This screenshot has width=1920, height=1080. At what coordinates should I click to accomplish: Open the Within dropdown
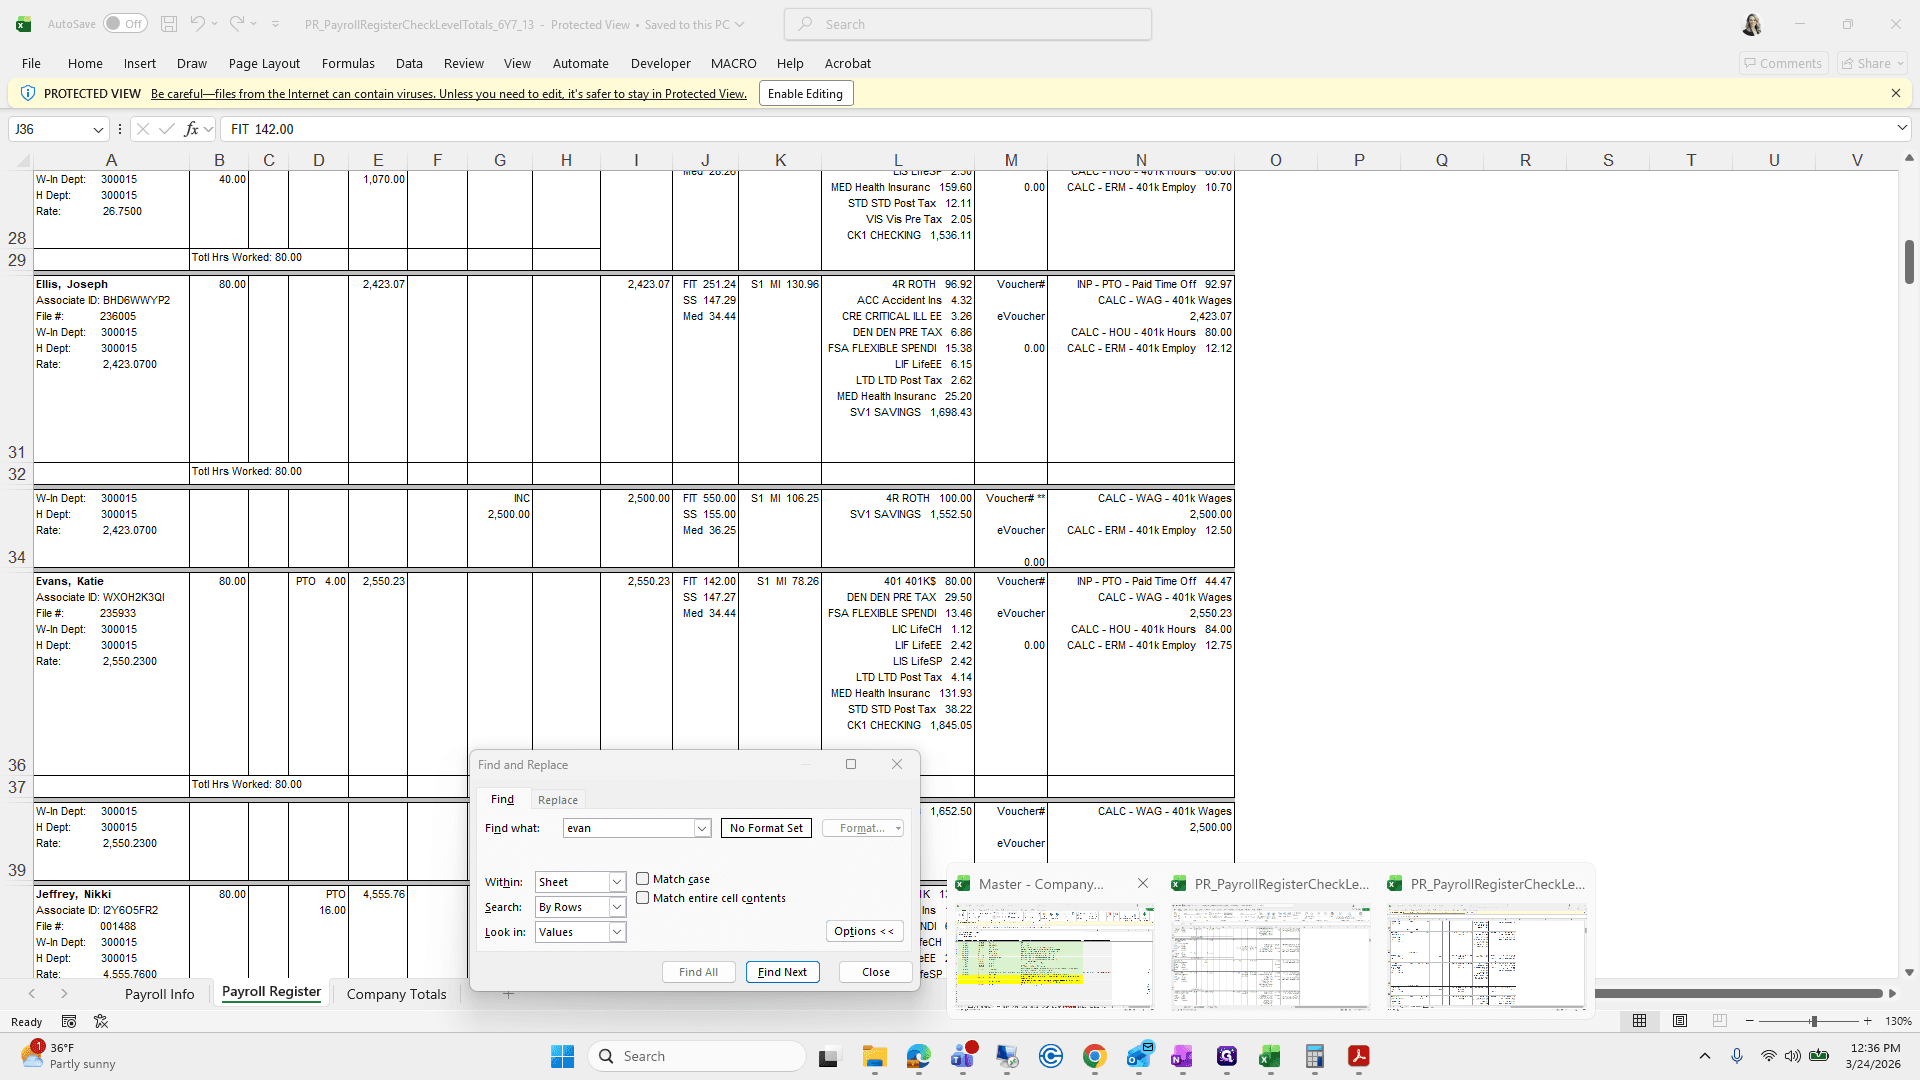617,882
